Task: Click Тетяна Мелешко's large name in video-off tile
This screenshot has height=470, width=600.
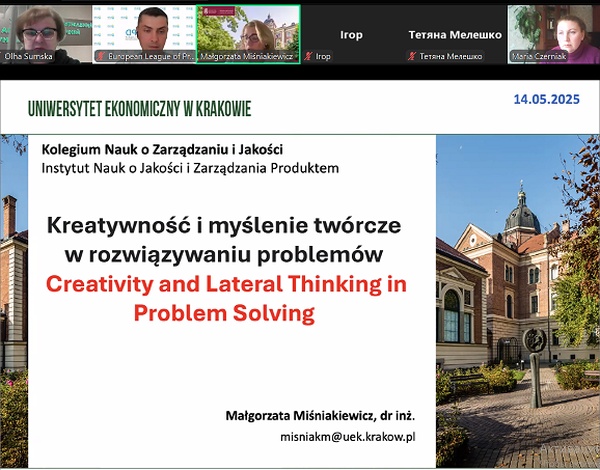Action: point(453,33)
